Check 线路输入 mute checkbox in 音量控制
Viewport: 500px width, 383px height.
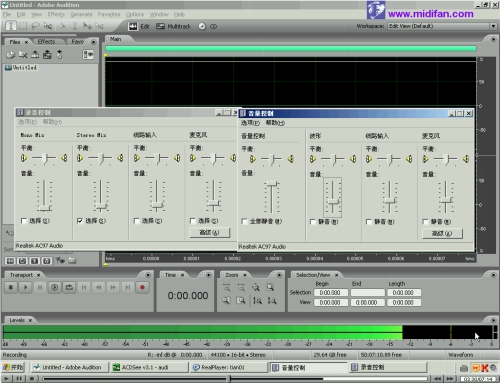pyautogui.click(x=369, y=222)
